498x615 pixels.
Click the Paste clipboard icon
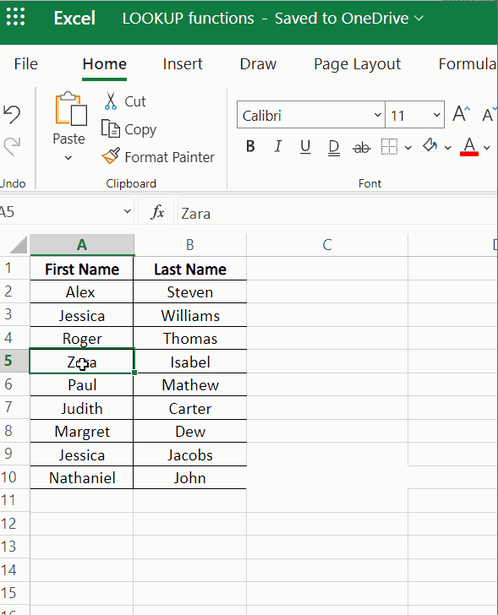pos(71,109)
